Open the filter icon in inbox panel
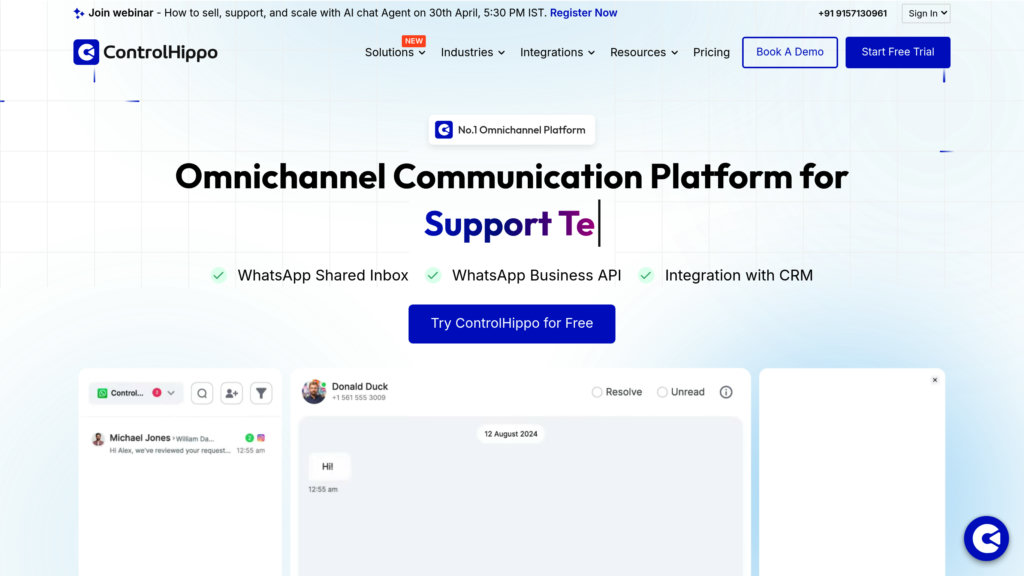1024x576 pixels. click(x=261, y=393)
